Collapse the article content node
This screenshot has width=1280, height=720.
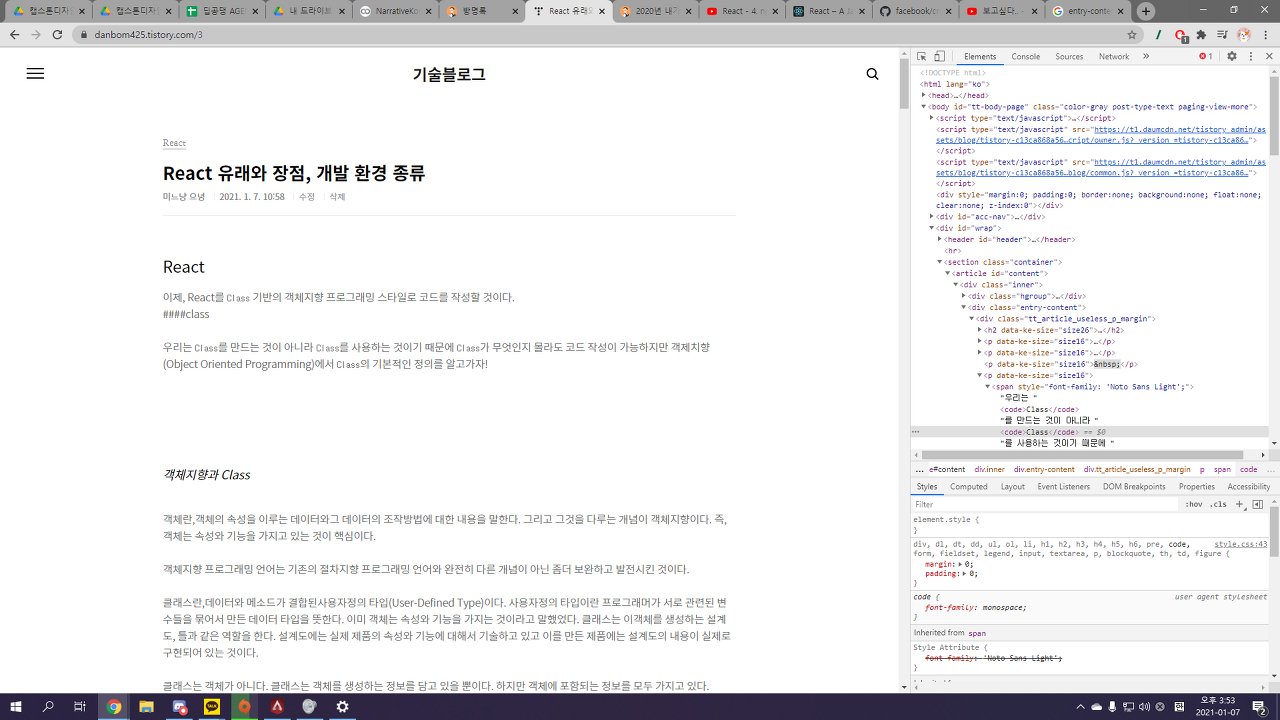(x=948, y=274)
